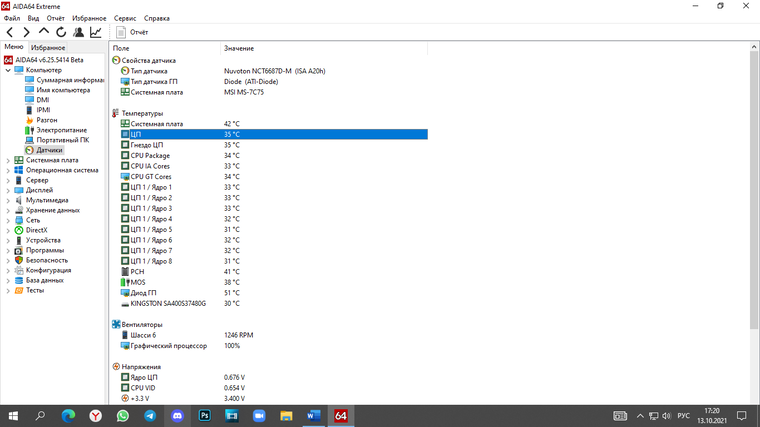
Task: Go back with the left arrow toolbar icon
Action: click(10, 32)
